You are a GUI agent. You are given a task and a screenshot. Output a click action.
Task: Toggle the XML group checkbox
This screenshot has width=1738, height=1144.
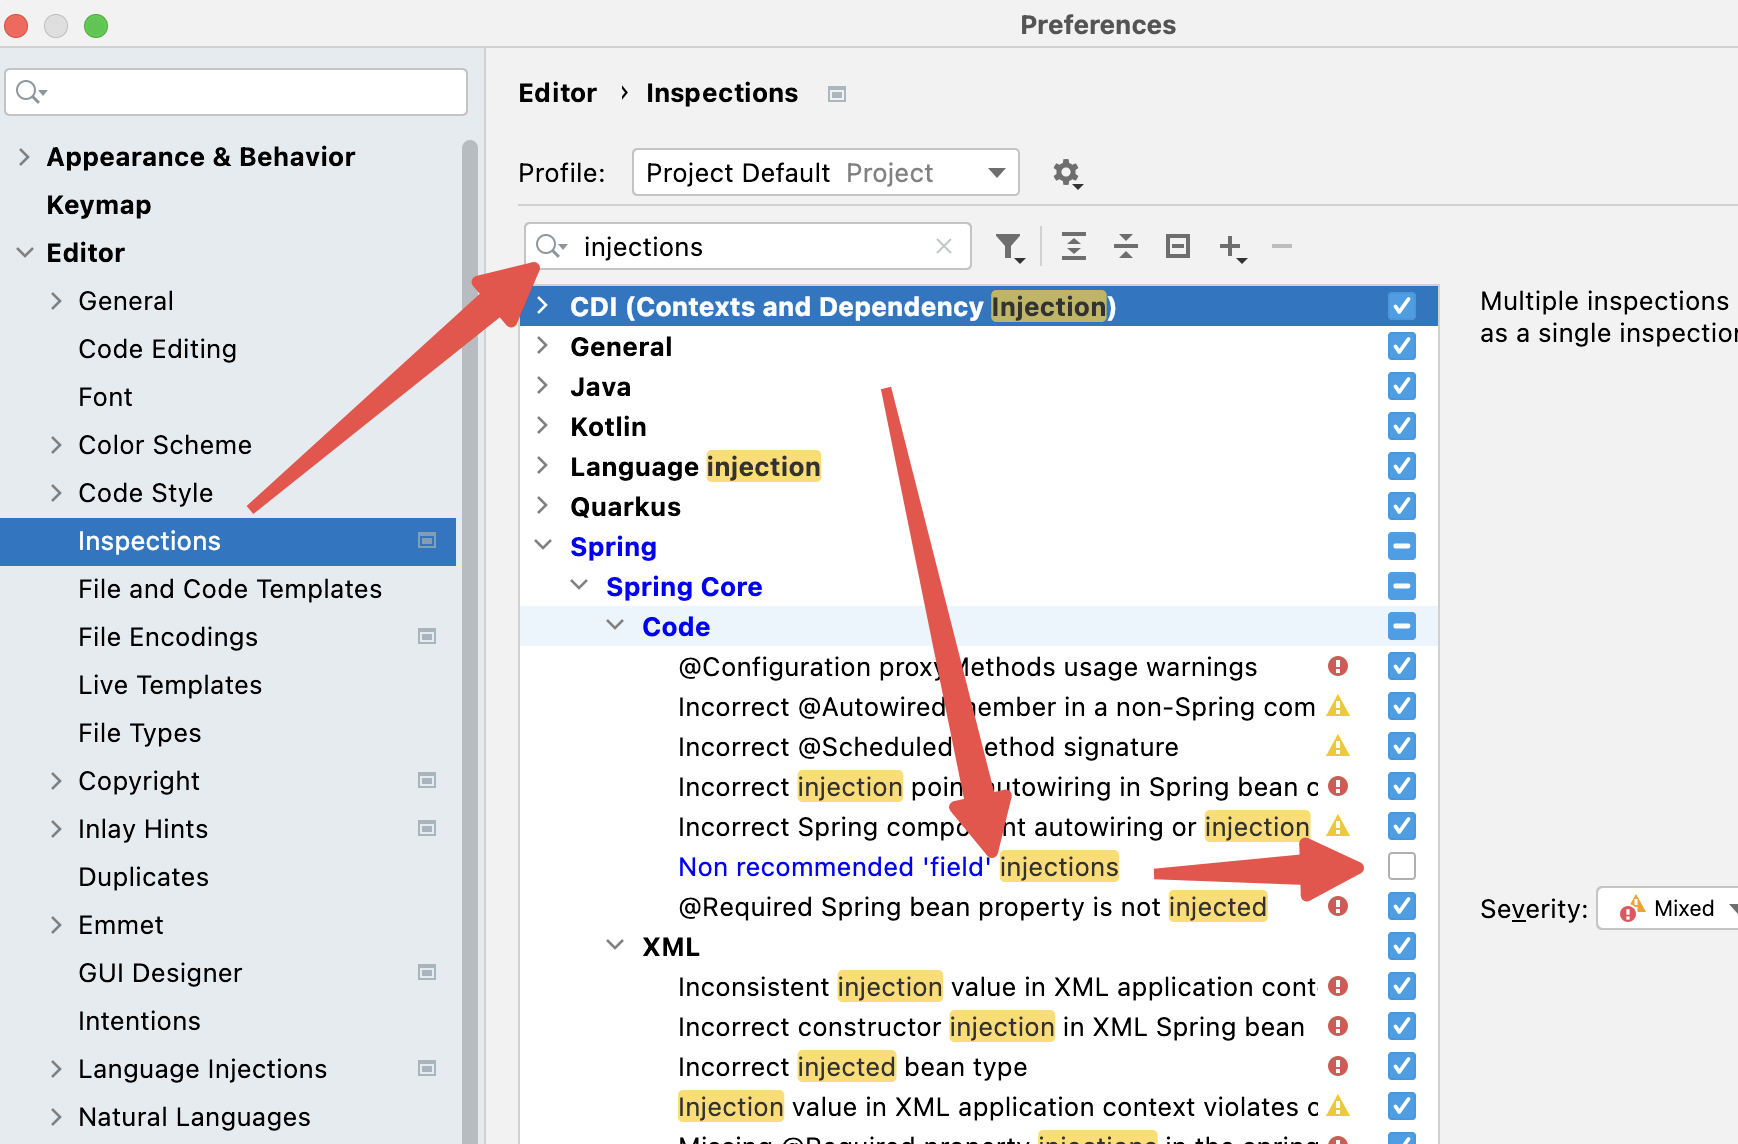tap(1402, 946)
